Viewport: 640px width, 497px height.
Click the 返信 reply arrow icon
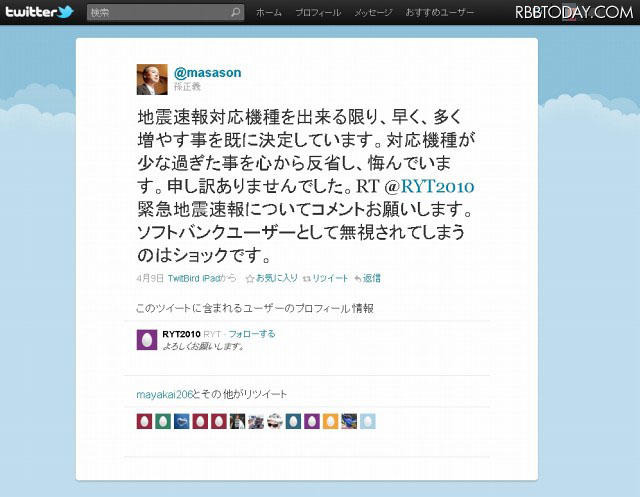358,279
